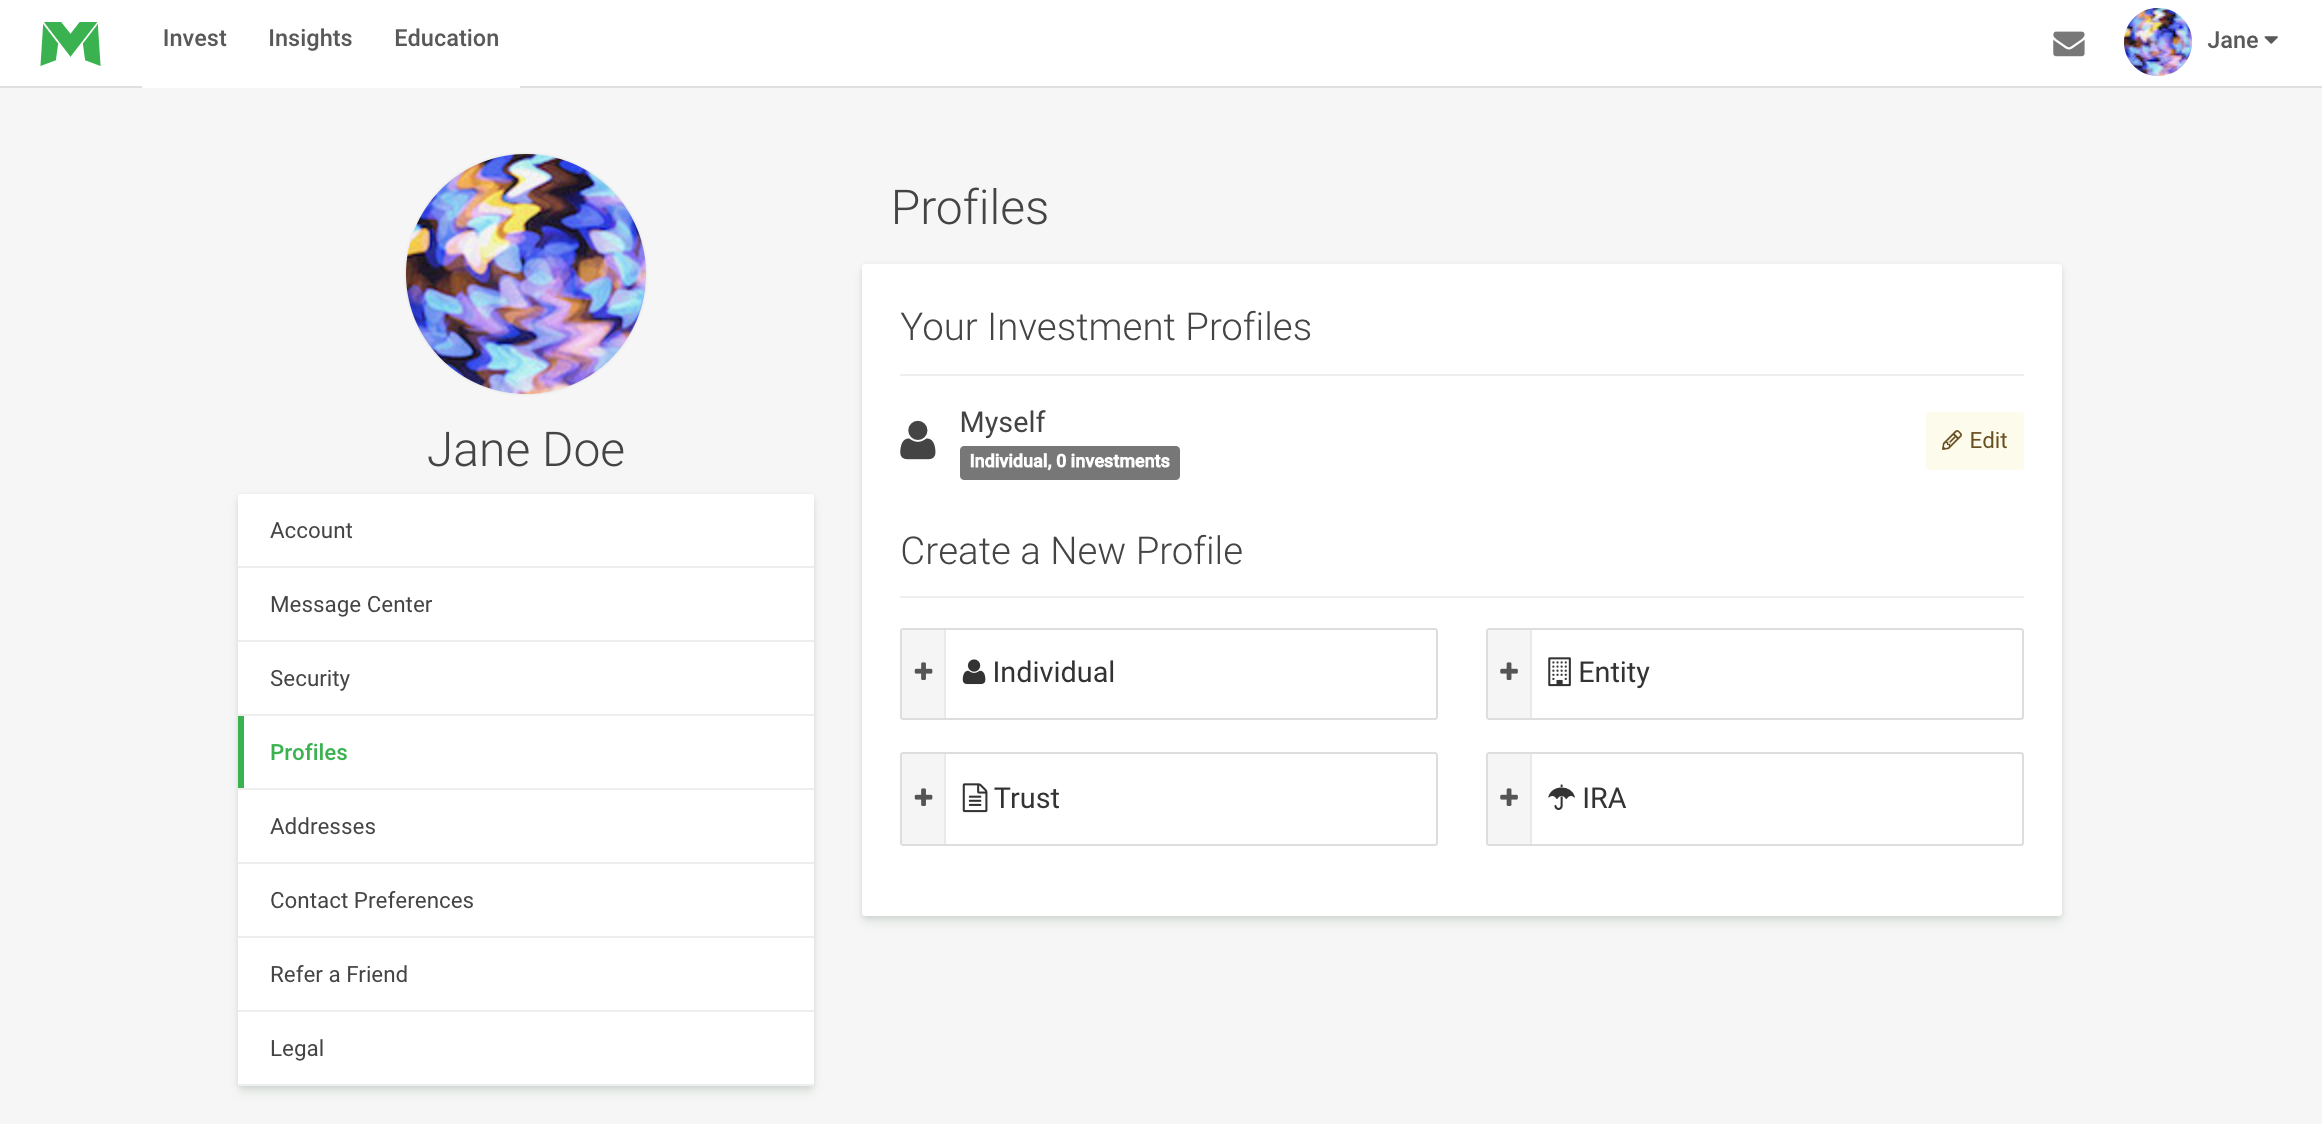
Task: Open the Education menu
Action: [x=446, y=38]
